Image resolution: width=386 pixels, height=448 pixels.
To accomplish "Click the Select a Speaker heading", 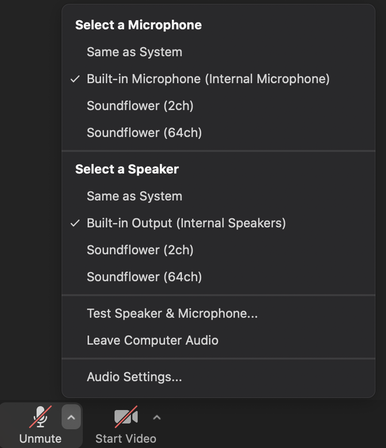I will 127,169.
